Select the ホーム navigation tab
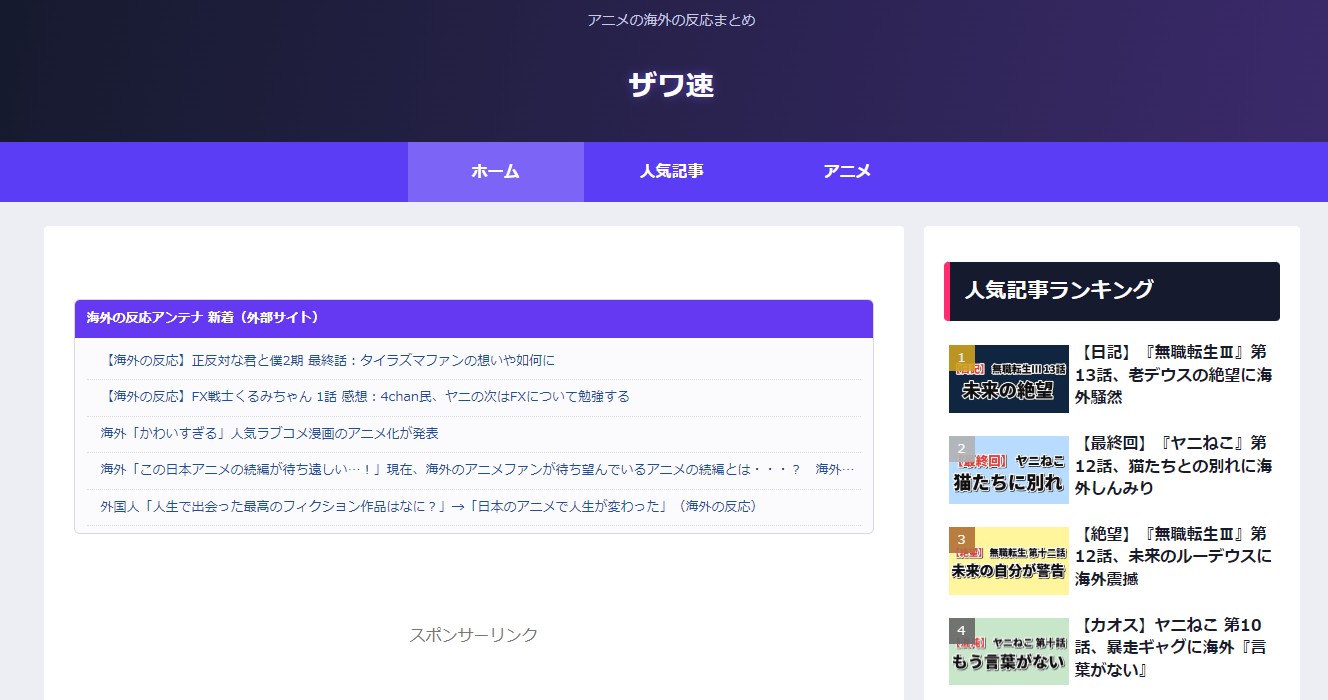The height and width of the screenshot is (700, 1328). (496, 171)
